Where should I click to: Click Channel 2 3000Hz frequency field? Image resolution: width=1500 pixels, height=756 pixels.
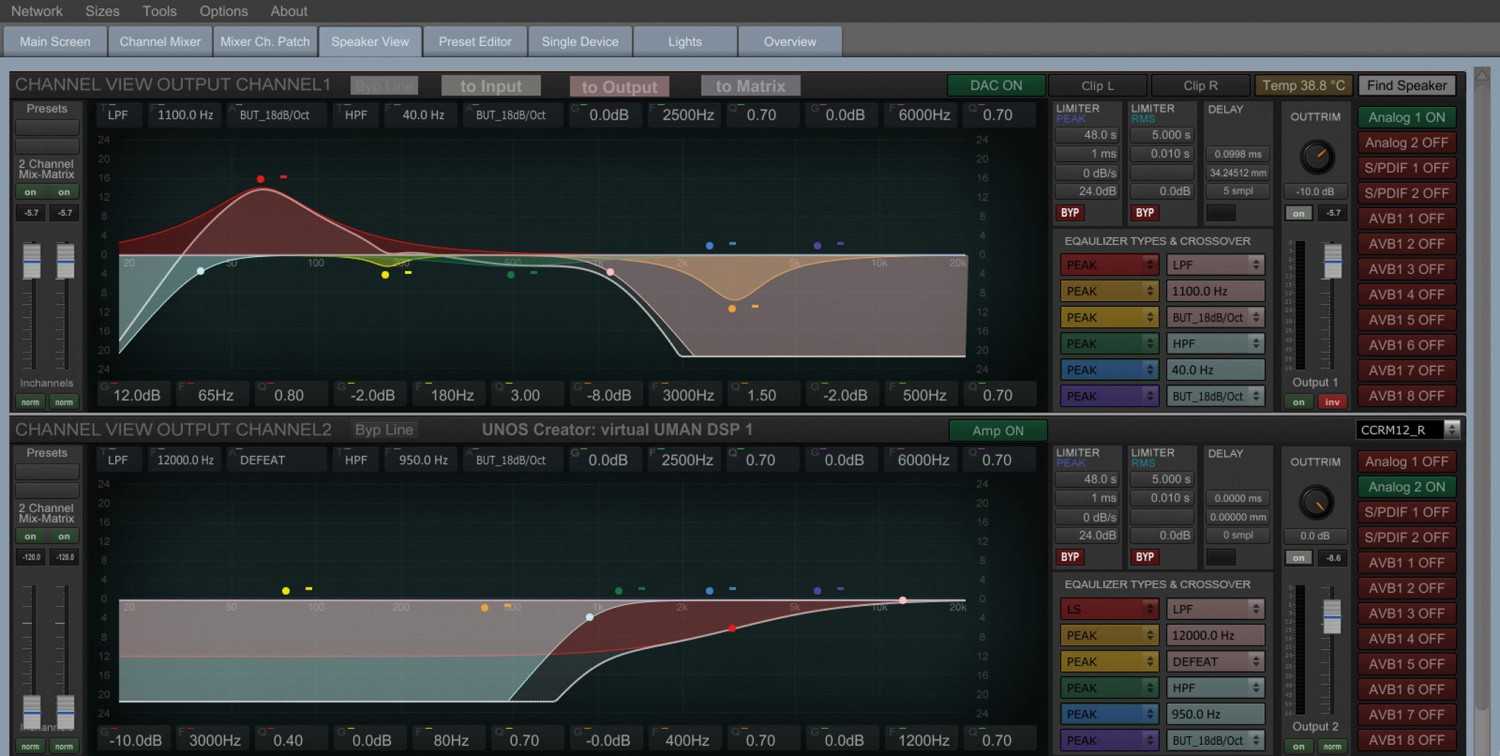point(215,741)
